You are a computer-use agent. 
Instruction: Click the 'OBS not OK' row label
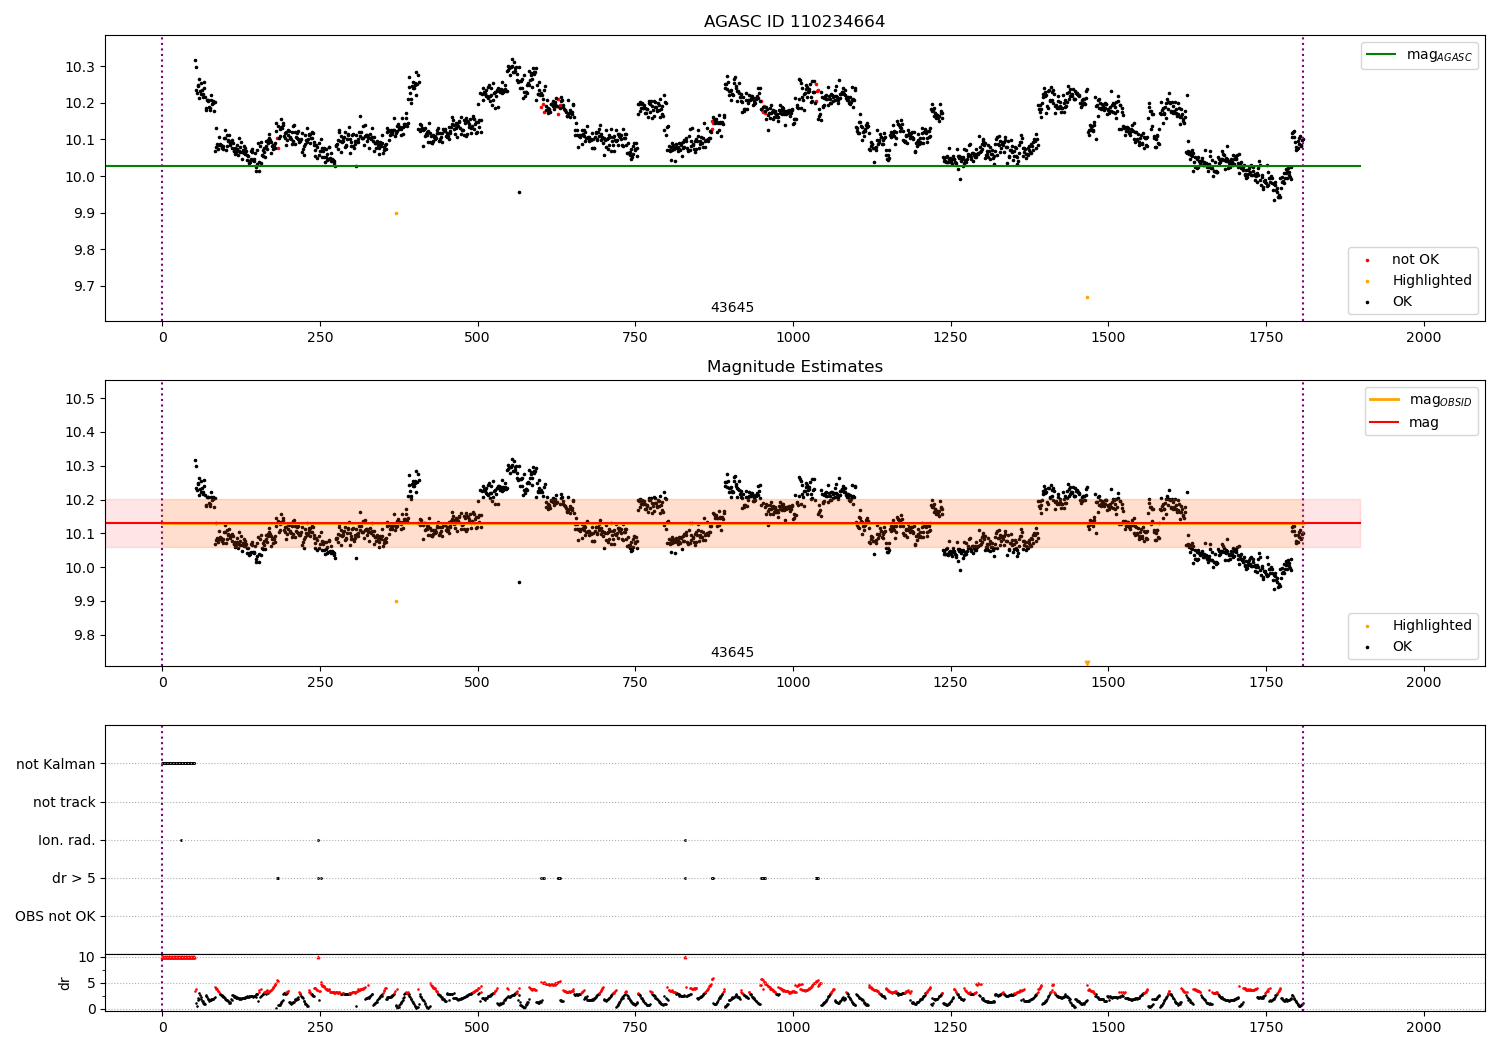[55, 917]
